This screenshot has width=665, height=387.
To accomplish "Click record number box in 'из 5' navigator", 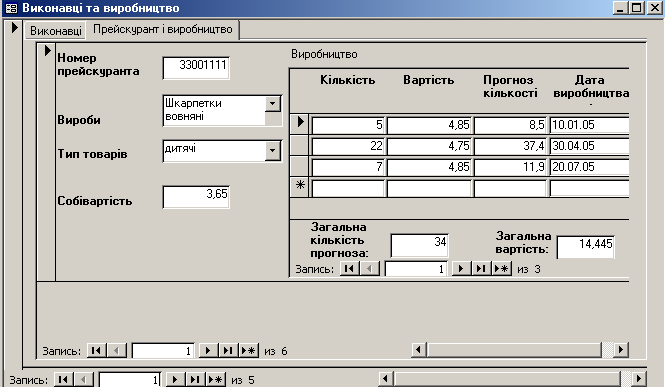I will (x=130, y=380).
